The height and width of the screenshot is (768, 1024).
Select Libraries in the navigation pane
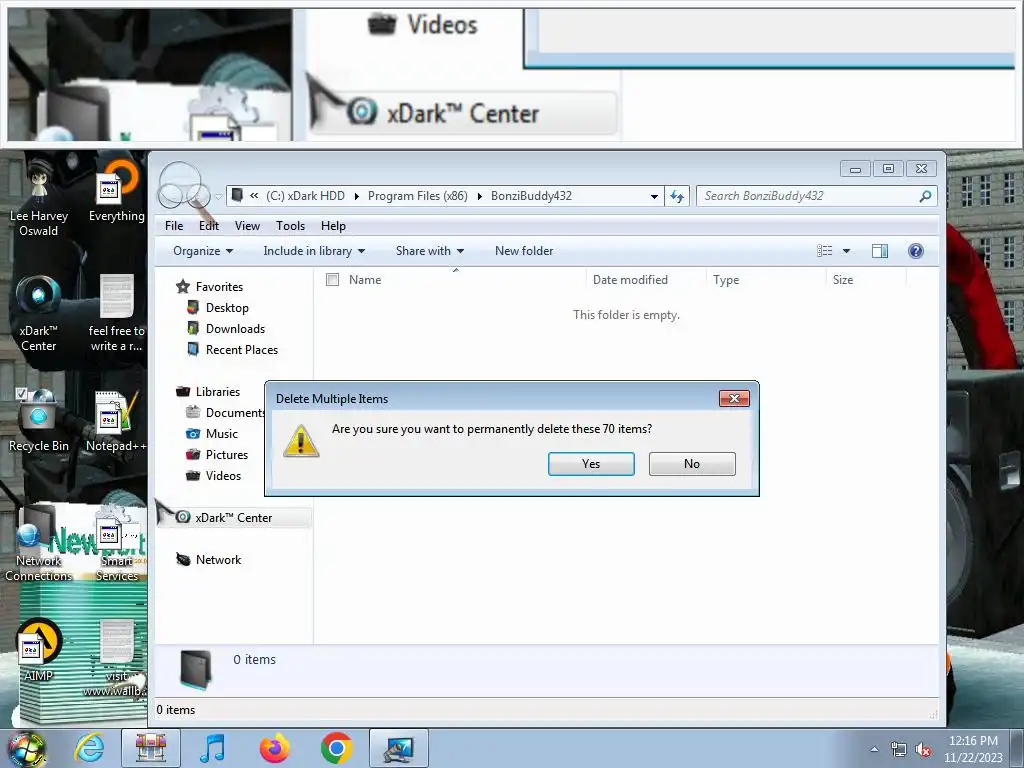coord(217,392)
